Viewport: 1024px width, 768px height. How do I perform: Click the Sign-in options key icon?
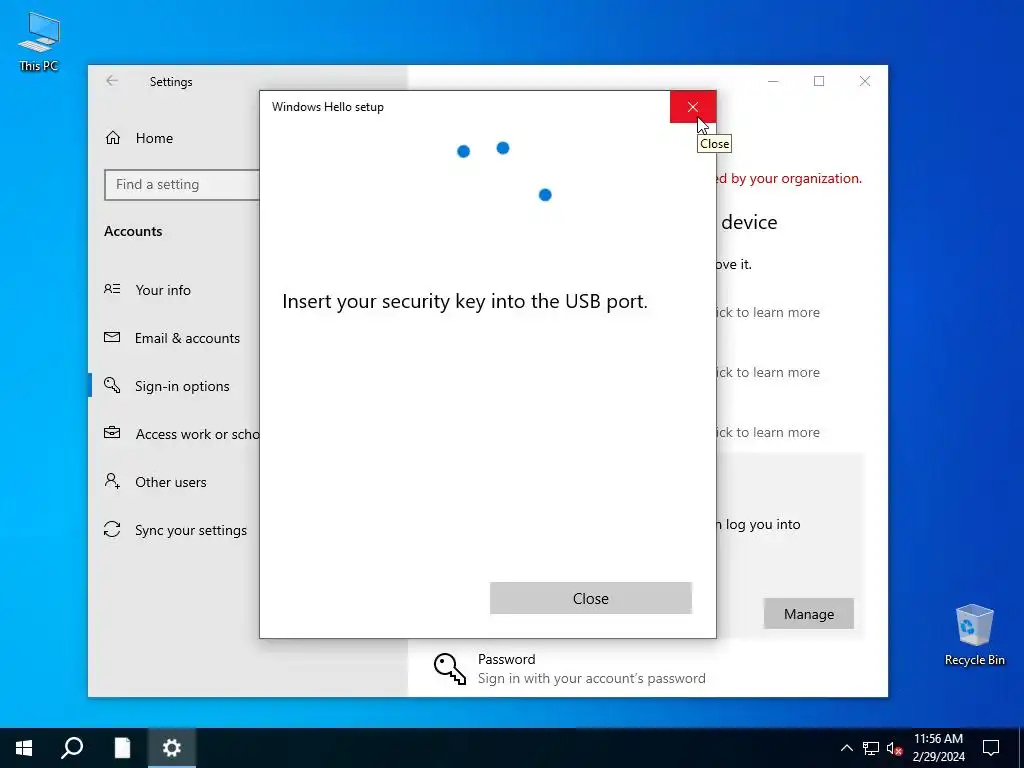coord(112,385)
